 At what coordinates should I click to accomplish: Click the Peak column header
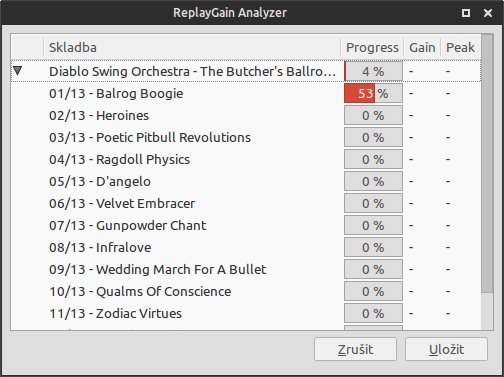click(x=460, y=47)
